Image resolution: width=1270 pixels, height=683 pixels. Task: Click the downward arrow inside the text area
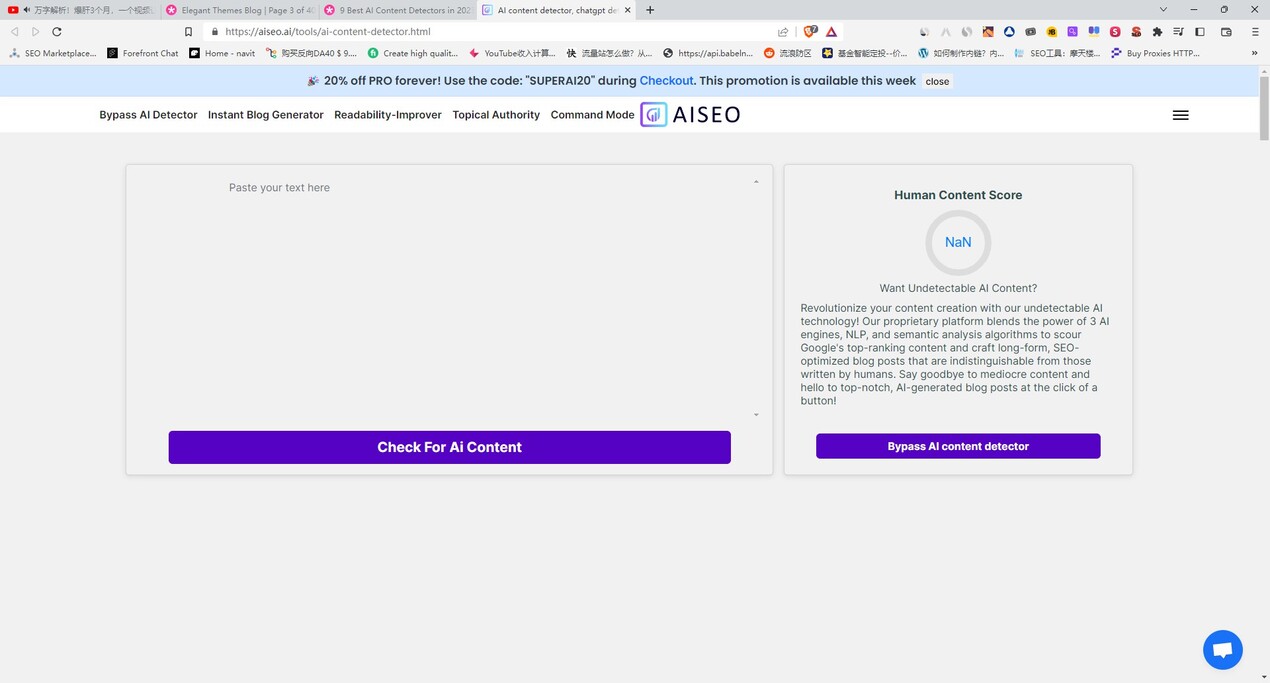point(756,413)
